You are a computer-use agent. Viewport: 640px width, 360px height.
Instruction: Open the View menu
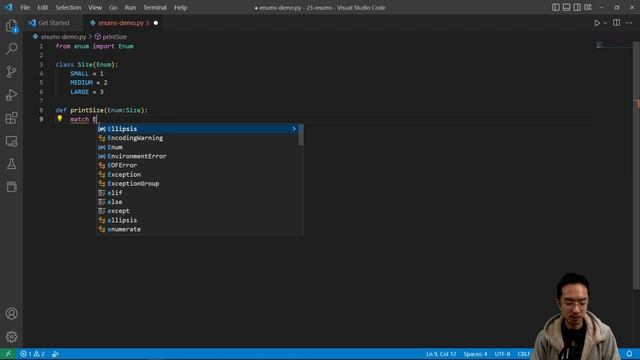tap(95, 7)
